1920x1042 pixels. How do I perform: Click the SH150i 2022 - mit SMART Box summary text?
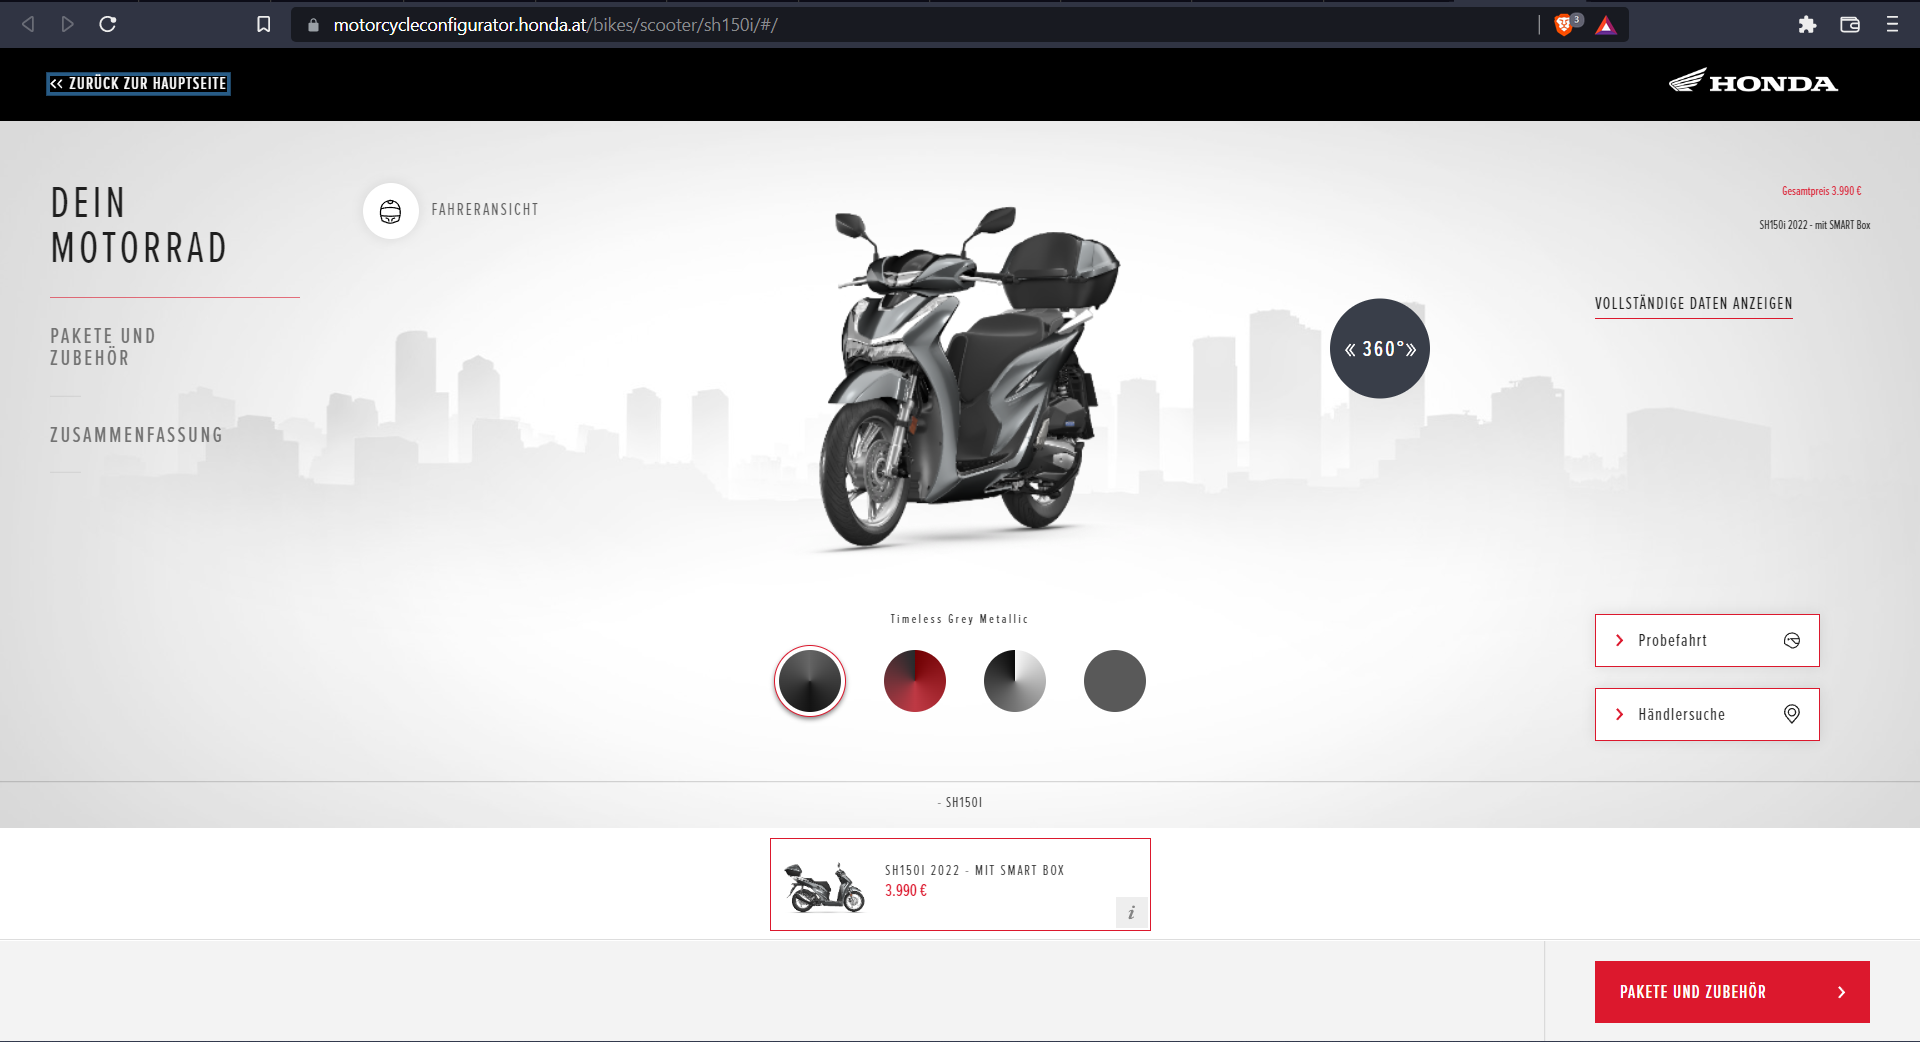coord(1814,225)
